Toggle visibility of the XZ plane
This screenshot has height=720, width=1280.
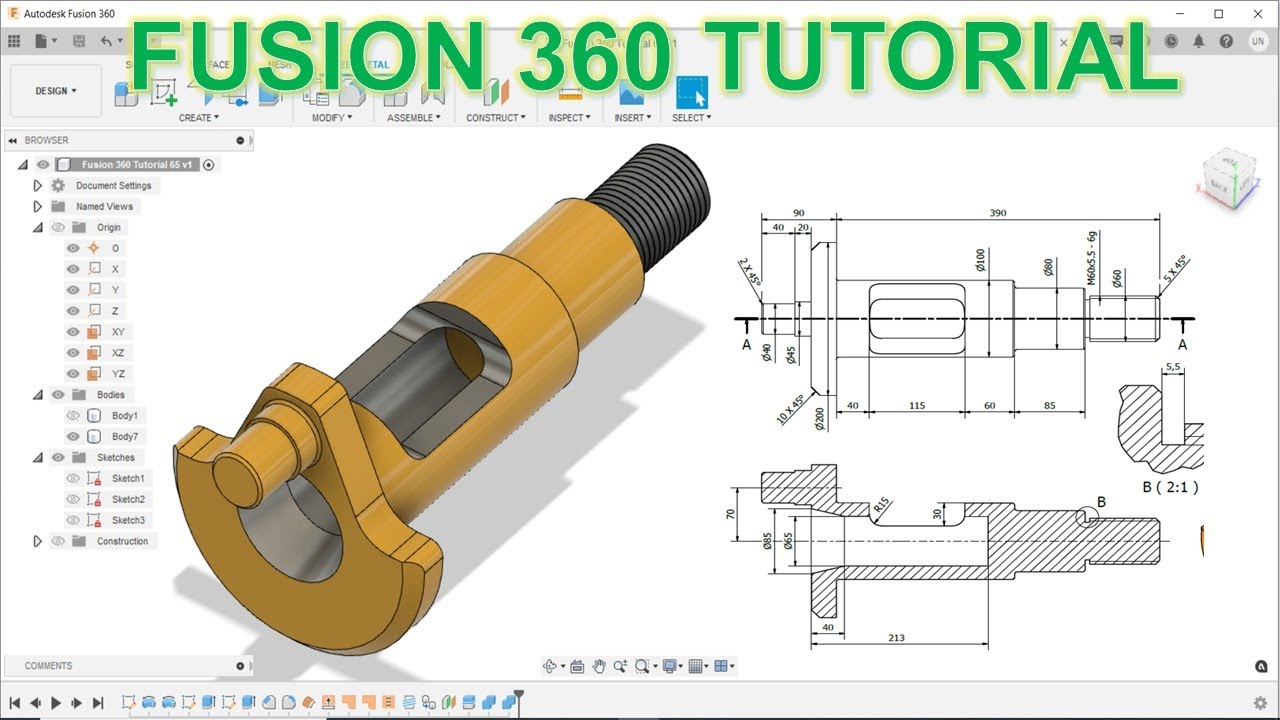(x=73, y=352)
